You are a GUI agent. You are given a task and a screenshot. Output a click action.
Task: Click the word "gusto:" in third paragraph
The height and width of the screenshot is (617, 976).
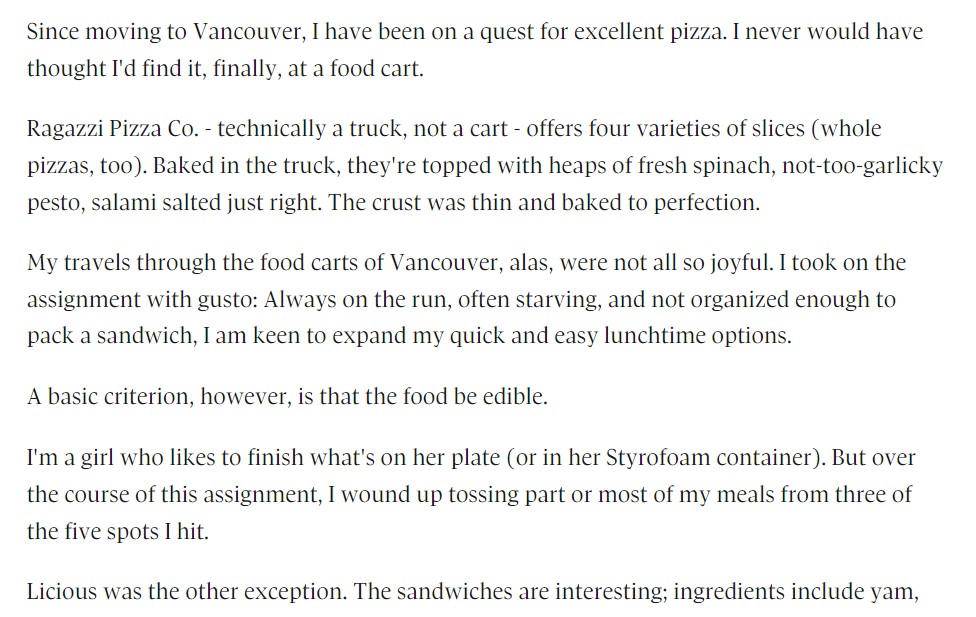tap(227, 300)
